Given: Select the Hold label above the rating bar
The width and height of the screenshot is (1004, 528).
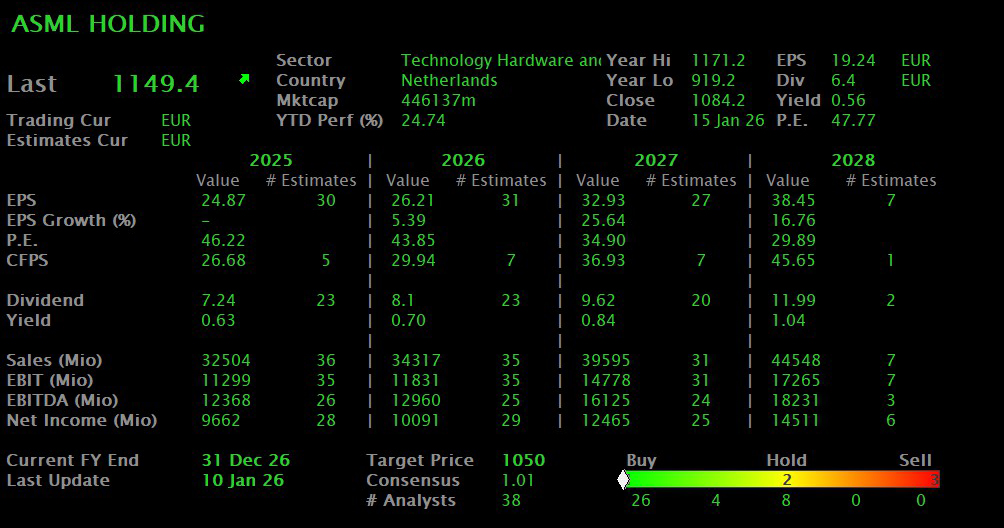Looking at the screenshot, I should tap(786, 460).
